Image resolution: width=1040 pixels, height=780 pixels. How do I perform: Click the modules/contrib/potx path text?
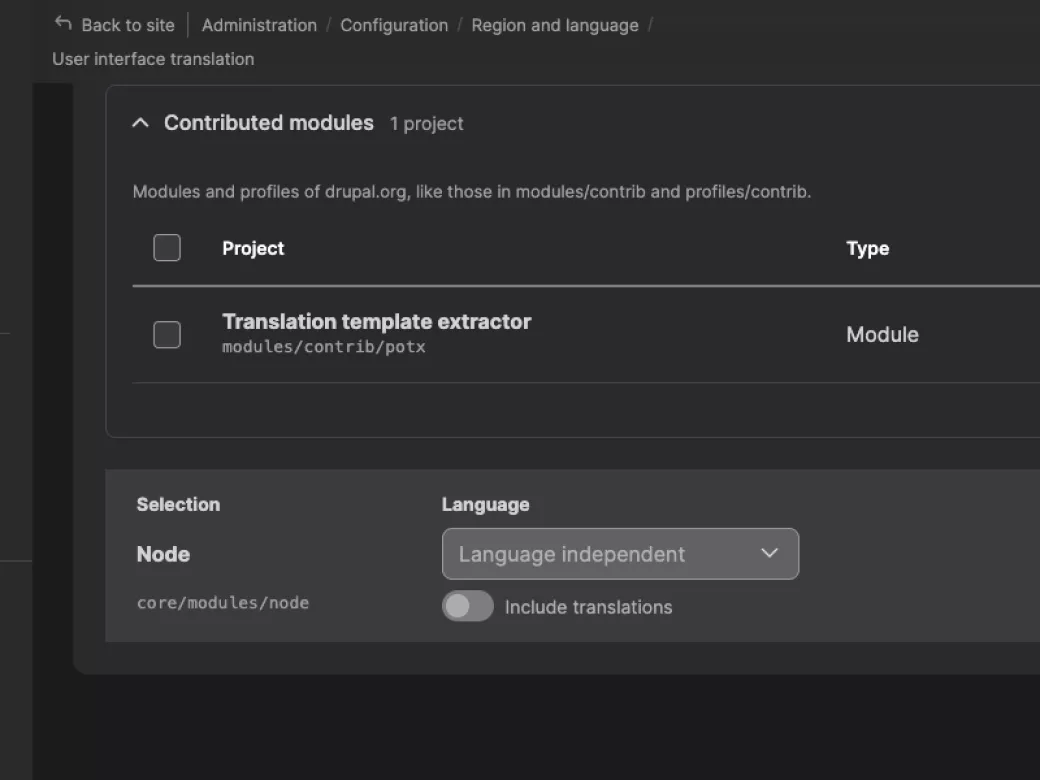(x=324, y=347)
